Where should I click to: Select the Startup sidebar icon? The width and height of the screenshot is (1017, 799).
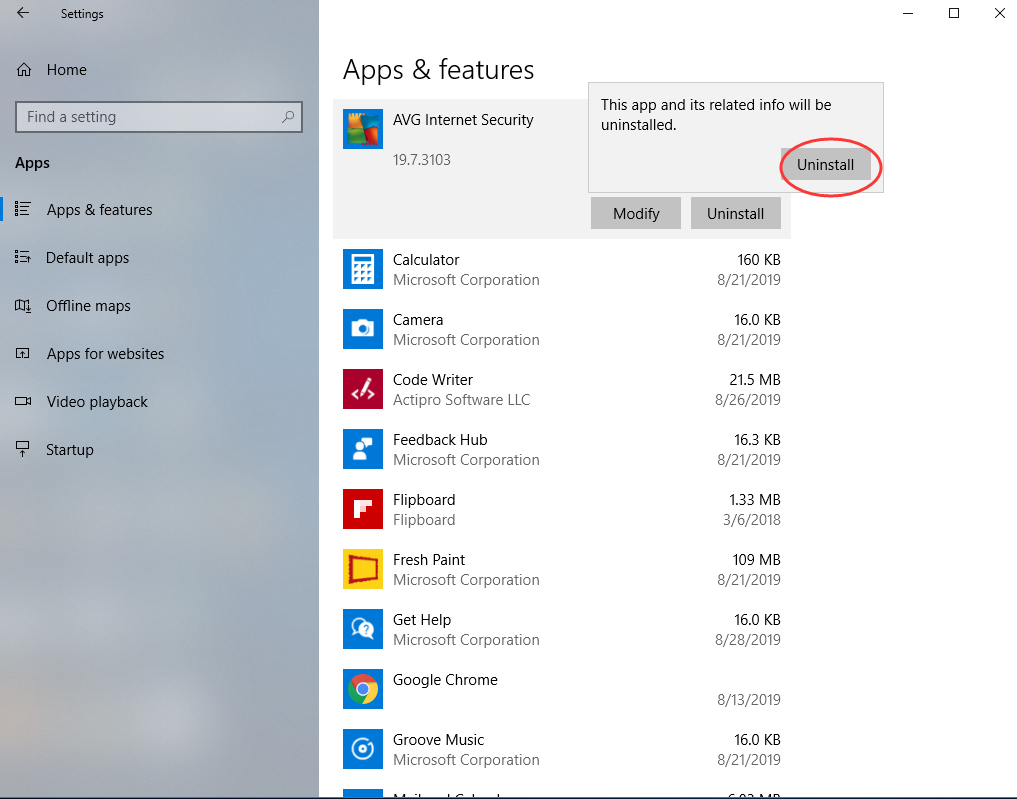[23, 449]
